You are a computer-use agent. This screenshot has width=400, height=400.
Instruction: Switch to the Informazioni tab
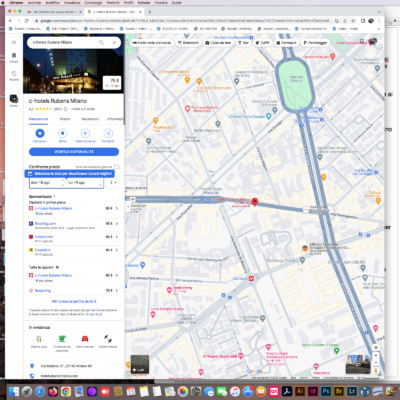click(x=115, y=119)
